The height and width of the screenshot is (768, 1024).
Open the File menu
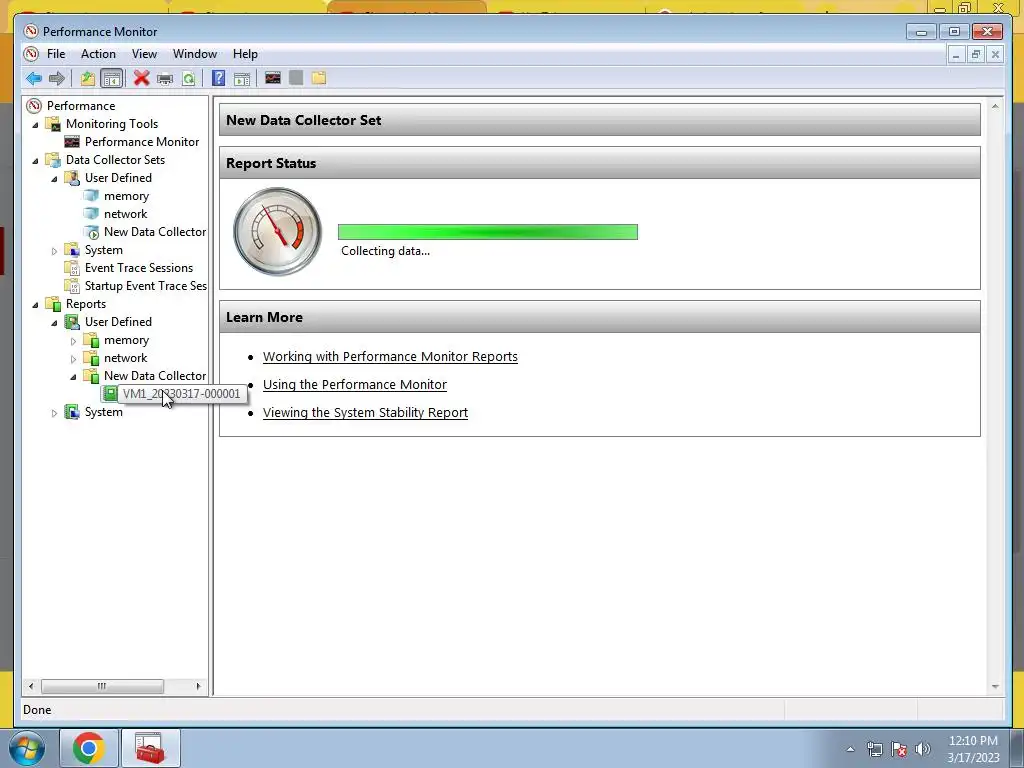click(56, 54)
